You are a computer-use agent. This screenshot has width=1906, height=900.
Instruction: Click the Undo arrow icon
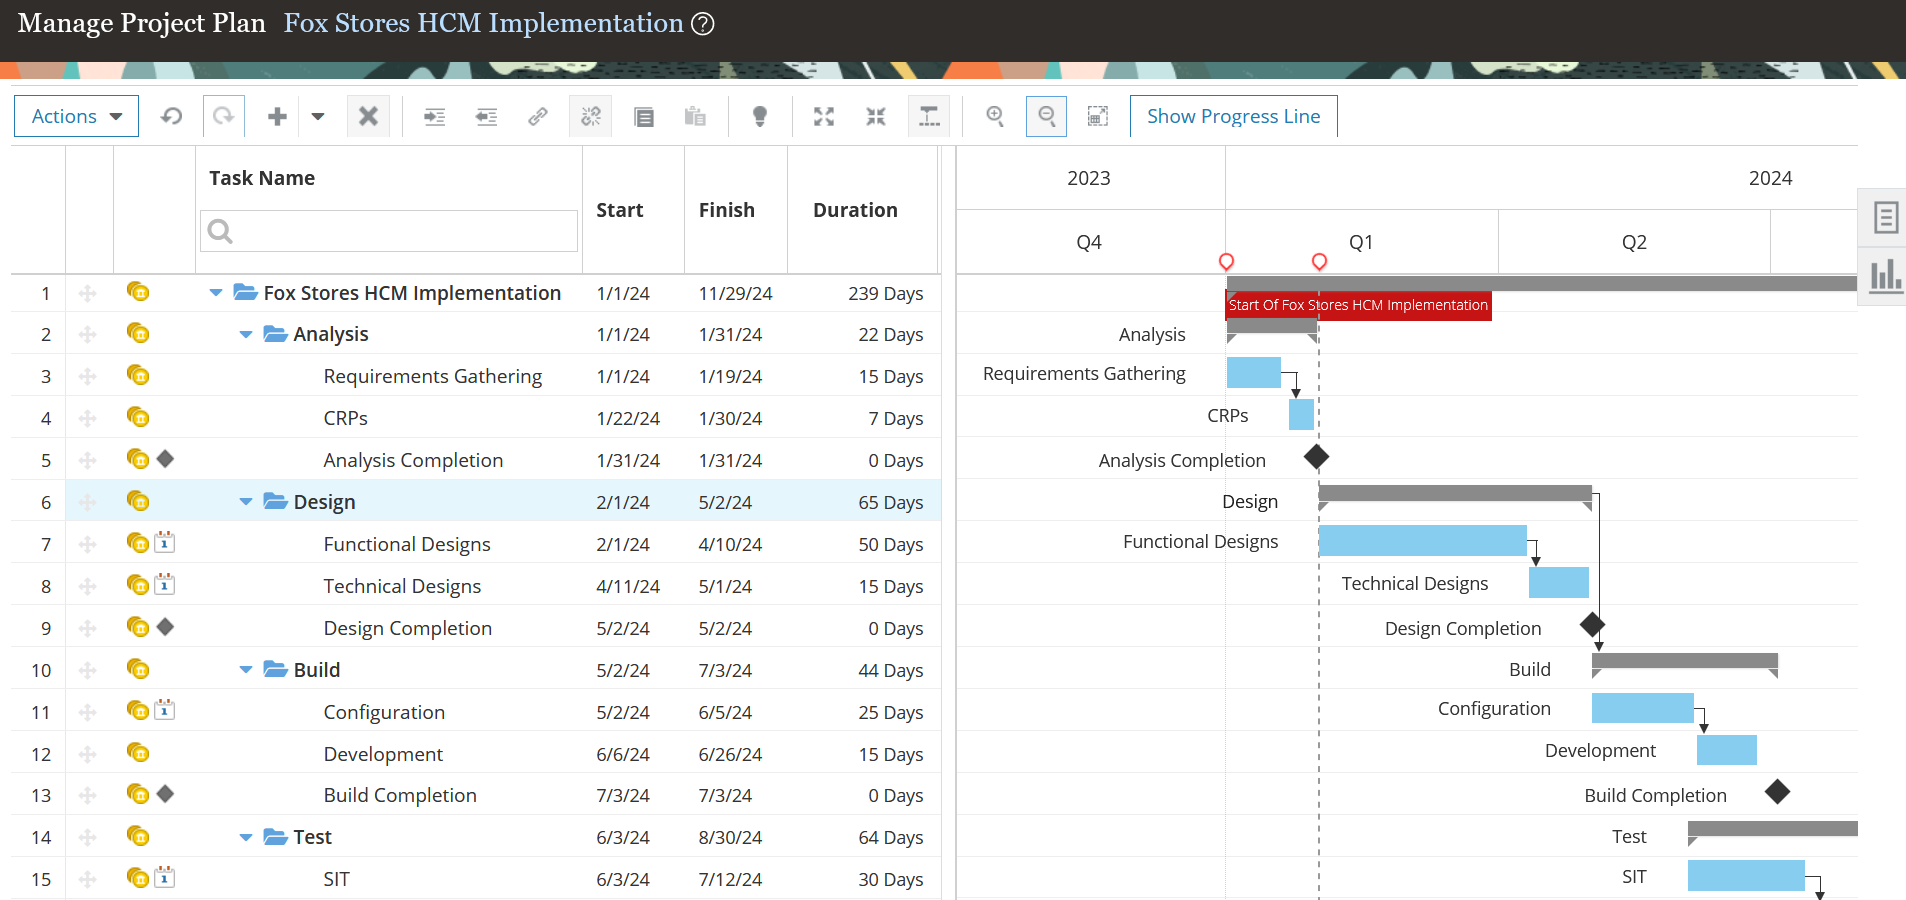171,116
